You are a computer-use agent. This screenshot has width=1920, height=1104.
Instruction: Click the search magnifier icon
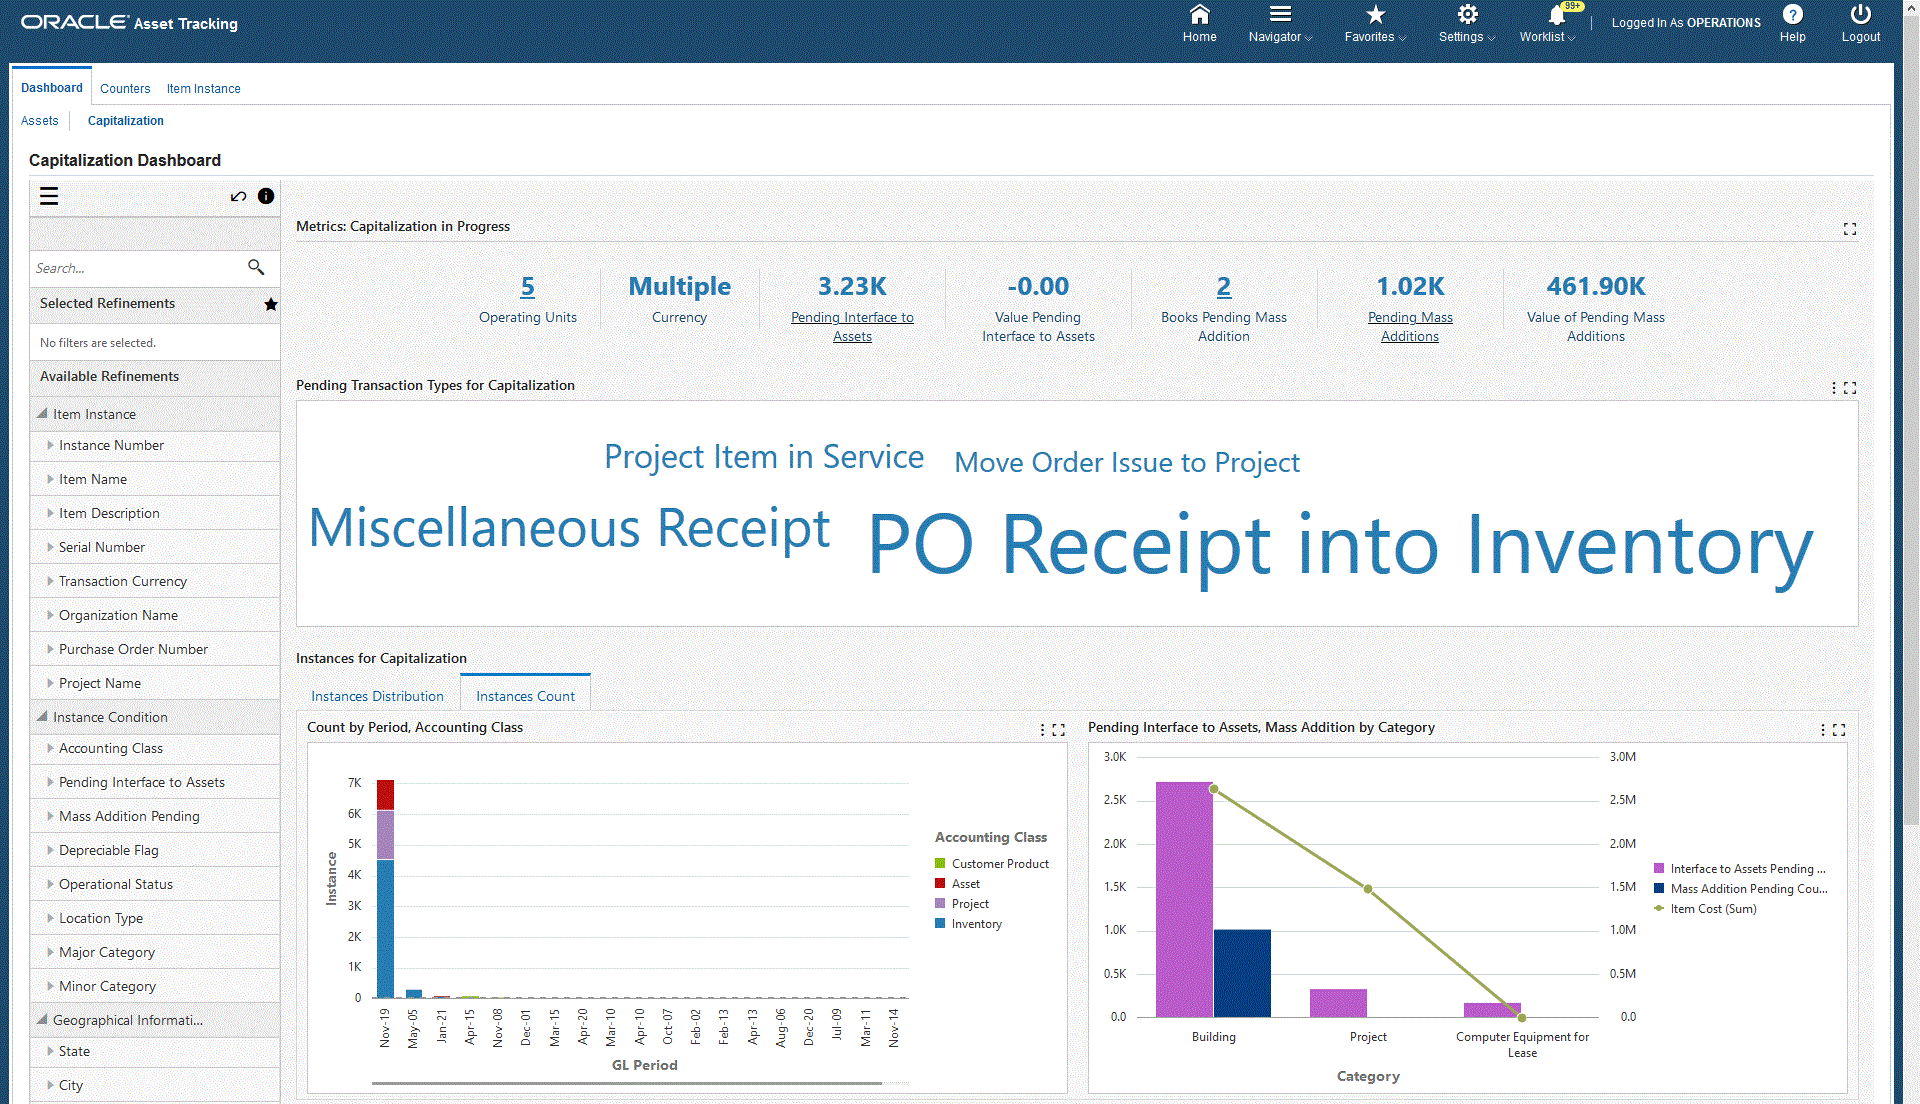click(256, 267)
